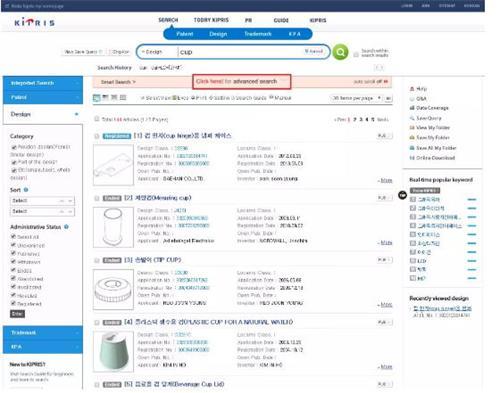Expand the Trademark section in left sidebar

point(43,333)
